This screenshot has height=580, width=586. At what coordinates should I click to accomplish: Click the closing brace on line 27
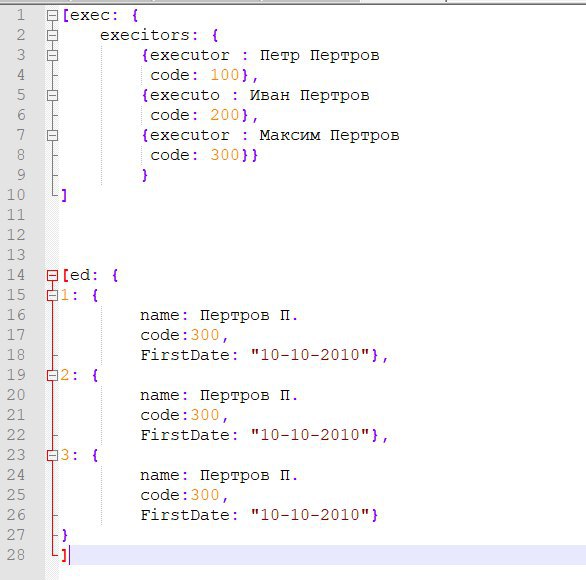tap(64, 535)
